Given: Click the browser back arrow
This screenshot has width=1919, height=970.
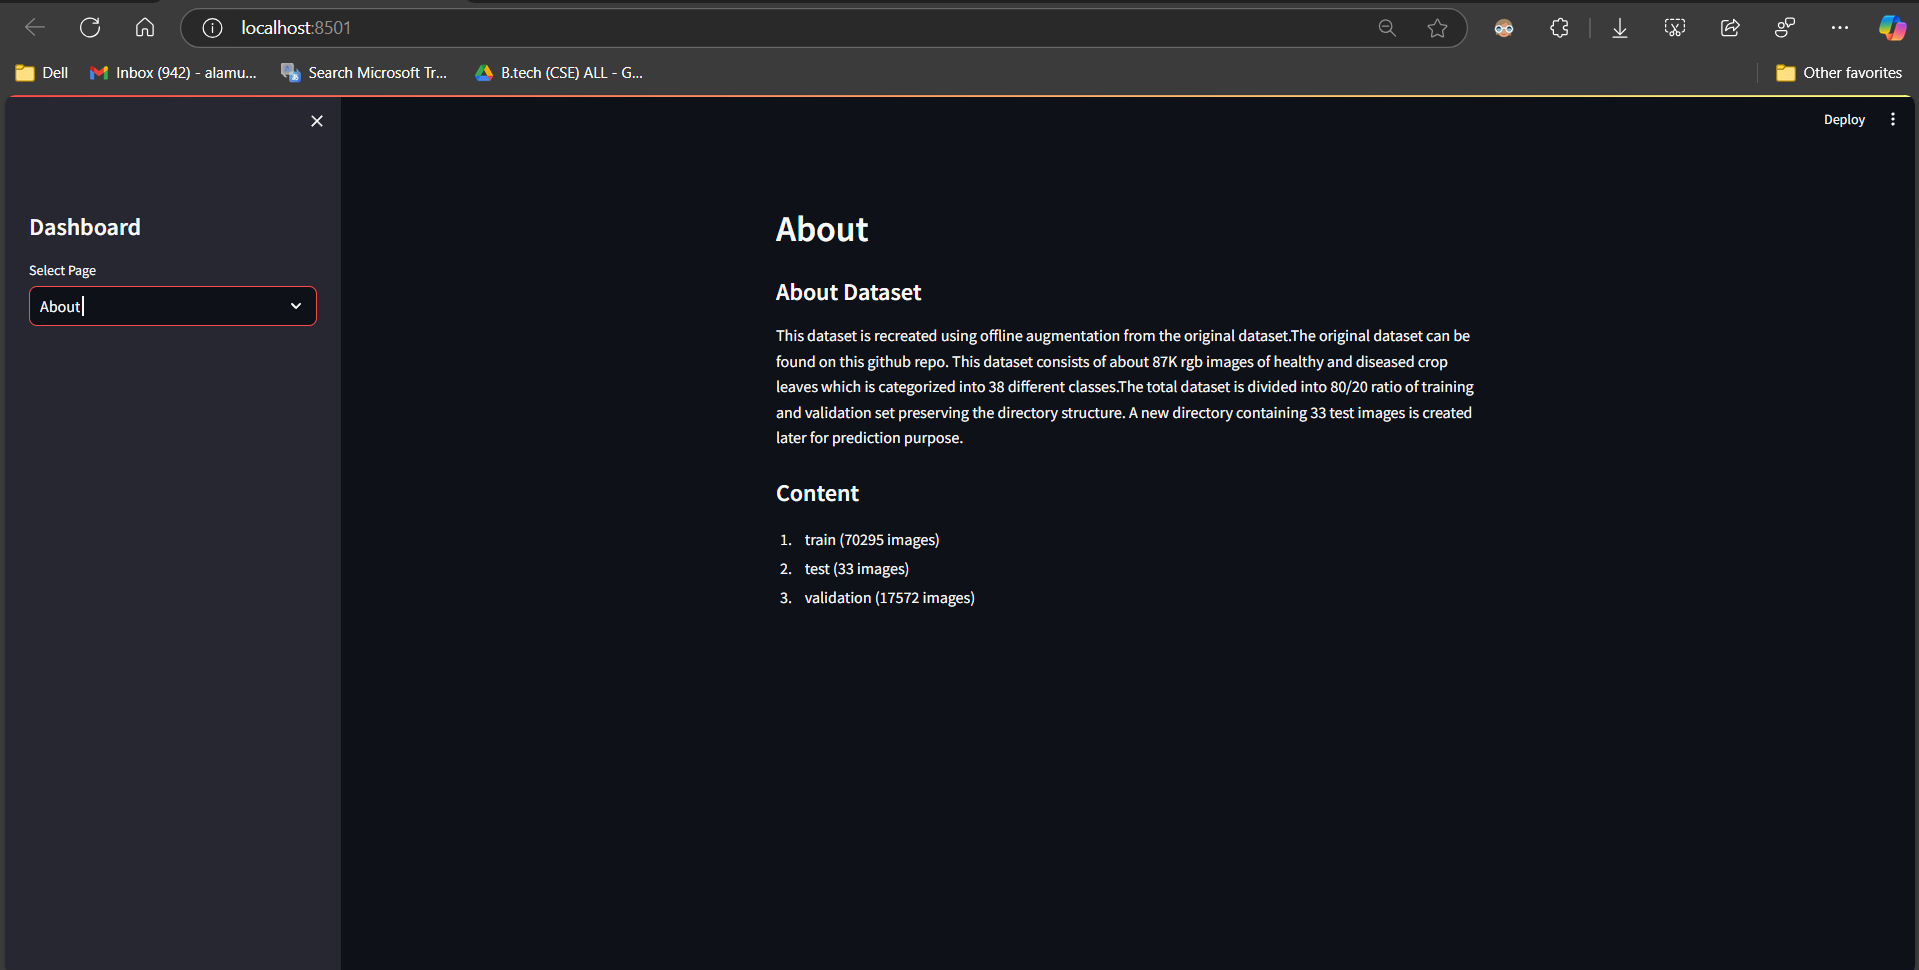Looking at the screenshot, I should [35, 28].
